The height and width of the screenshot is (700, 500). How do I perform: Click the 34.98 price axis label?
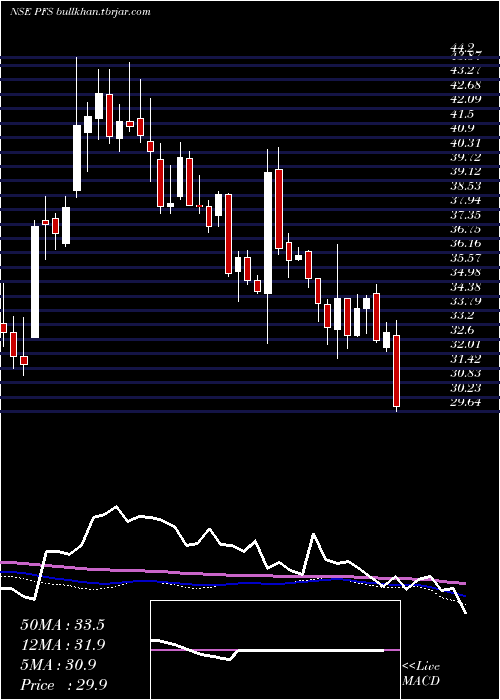pos(465,273)
